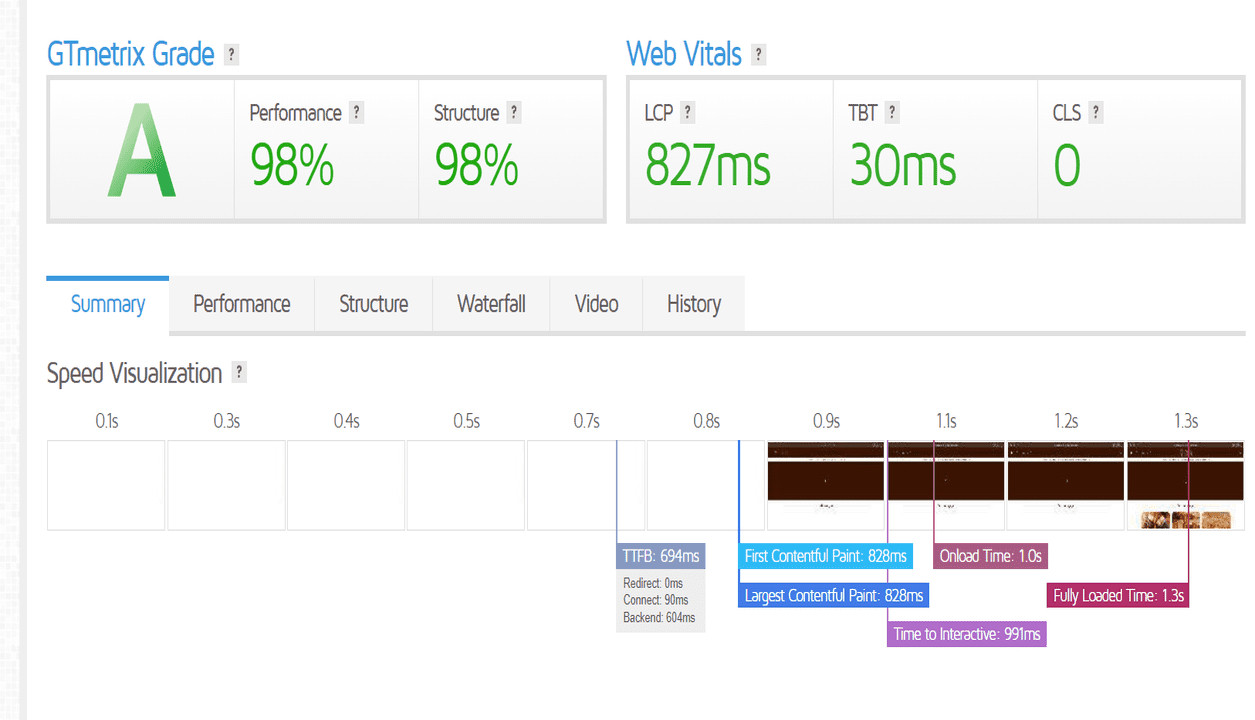
Task: Select the blank 0.7s filmstrip frame
Action: coord(586,485)
